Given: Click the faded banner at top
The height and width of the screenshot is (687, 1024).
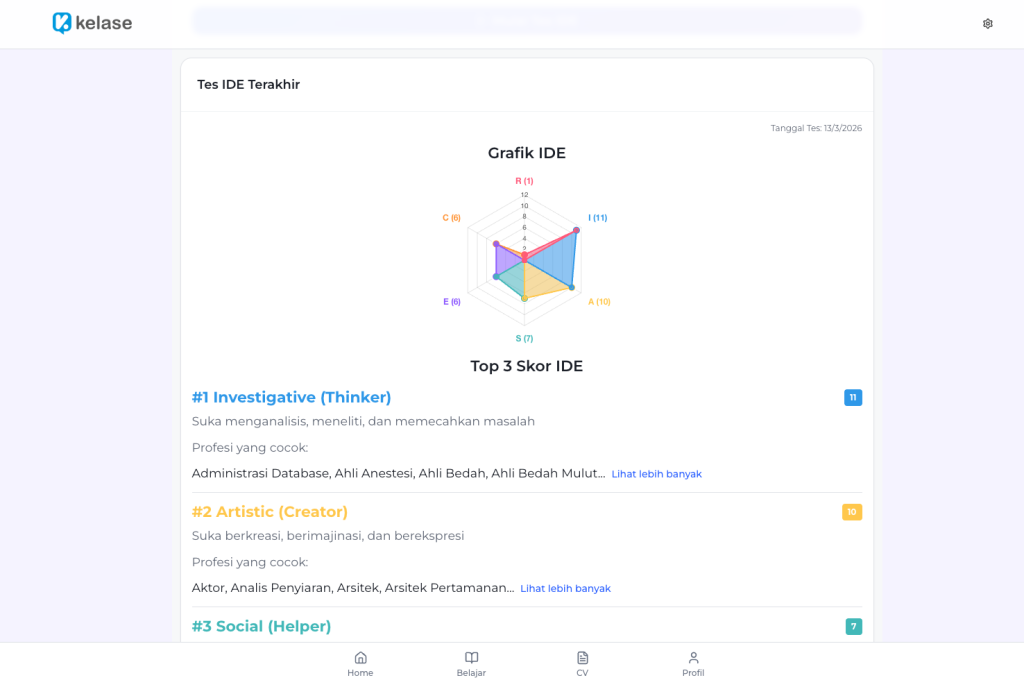Looking at the screenshot, I should click(x=526, y=21).
